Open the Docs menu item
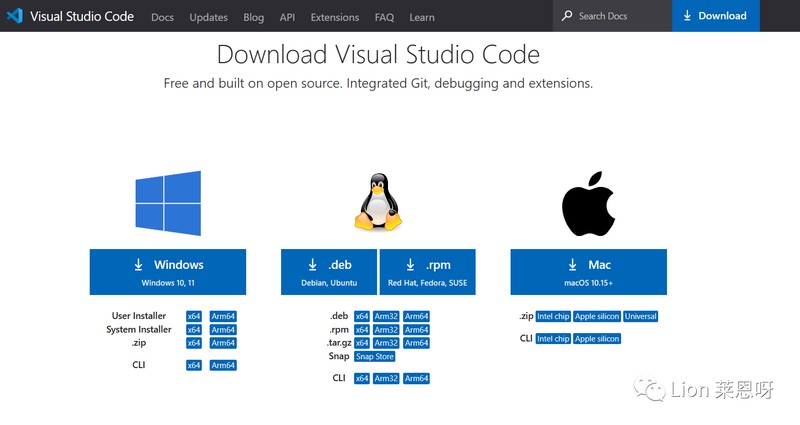This screenshot has height=425, width=800. pyautogui.click(x=162, y=17)
